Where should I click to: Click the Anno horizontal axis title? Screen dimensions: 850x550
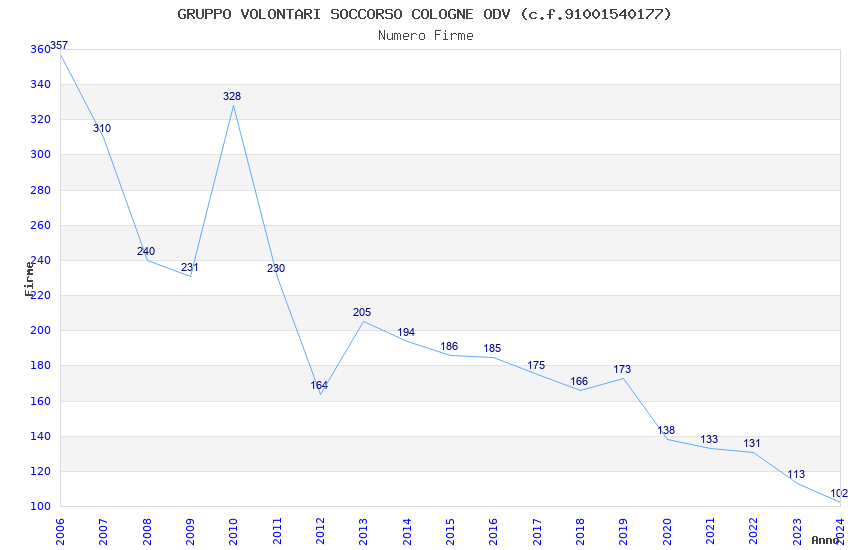point(825,540)
